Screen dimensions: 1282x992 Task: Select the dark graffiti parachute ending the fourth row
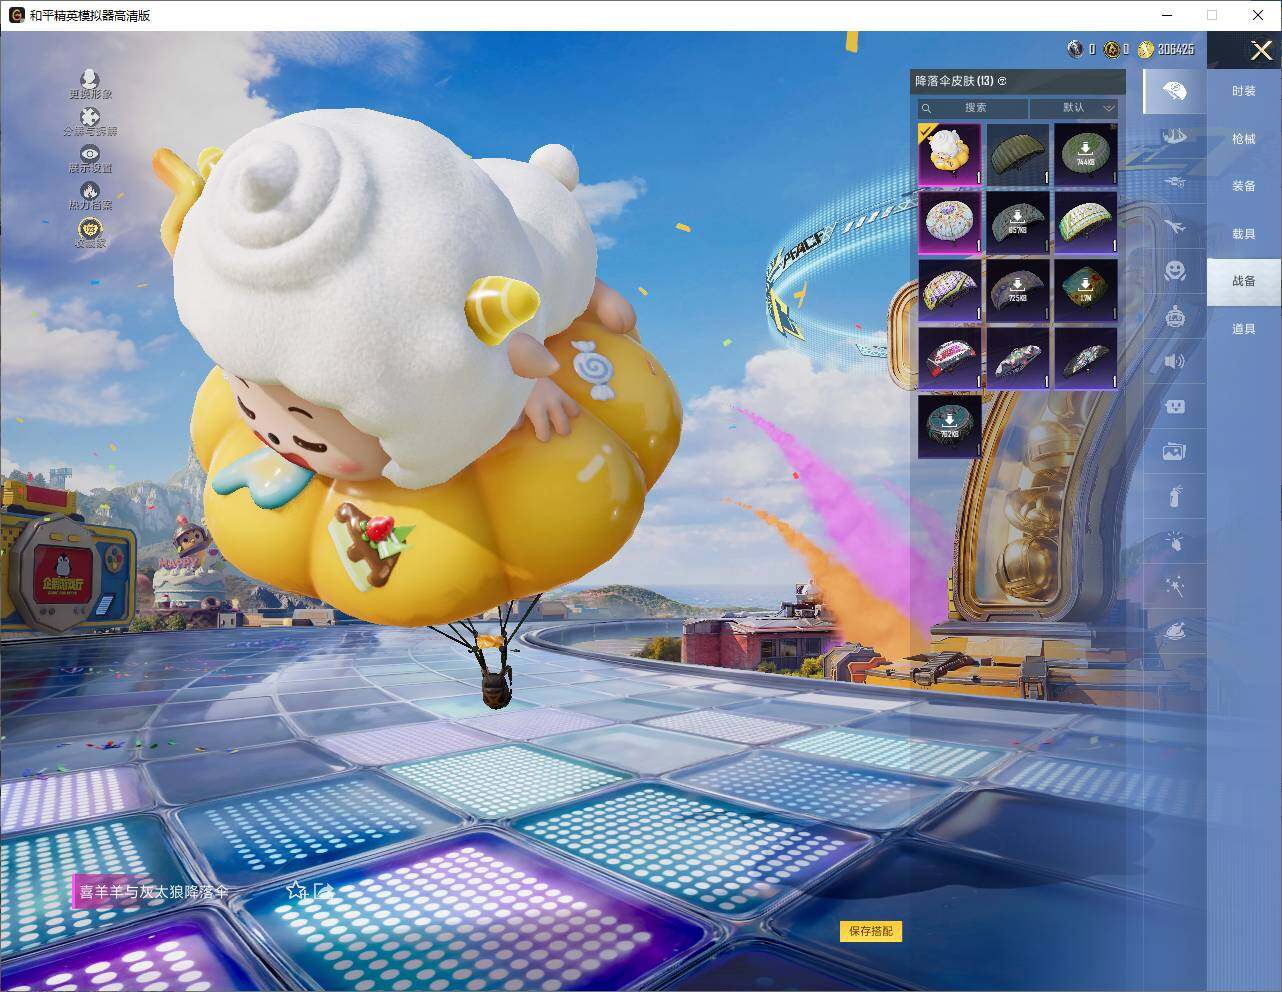pyautogui.click(x=1086, y=358)
